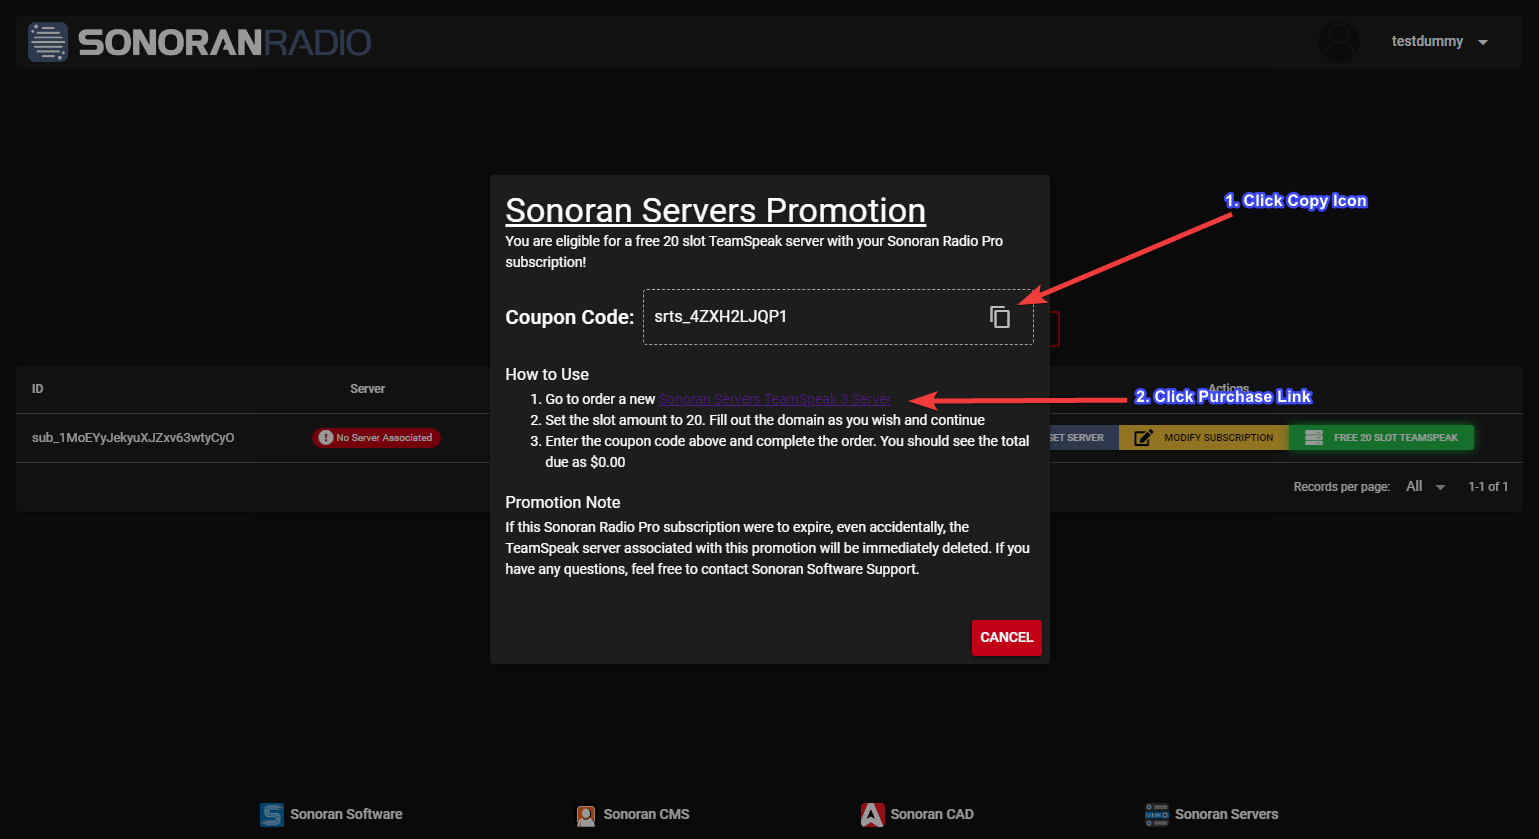Open the Sonoran Radio logo in the header
The image size is (1539, 839).
point(200,42)
